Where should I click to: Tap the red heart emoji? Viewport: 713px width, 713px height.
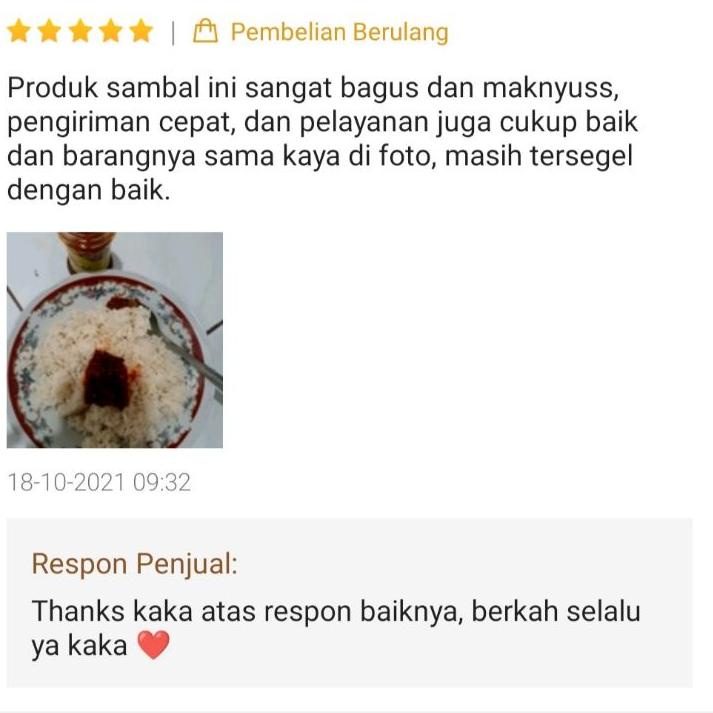pos(154,645)
